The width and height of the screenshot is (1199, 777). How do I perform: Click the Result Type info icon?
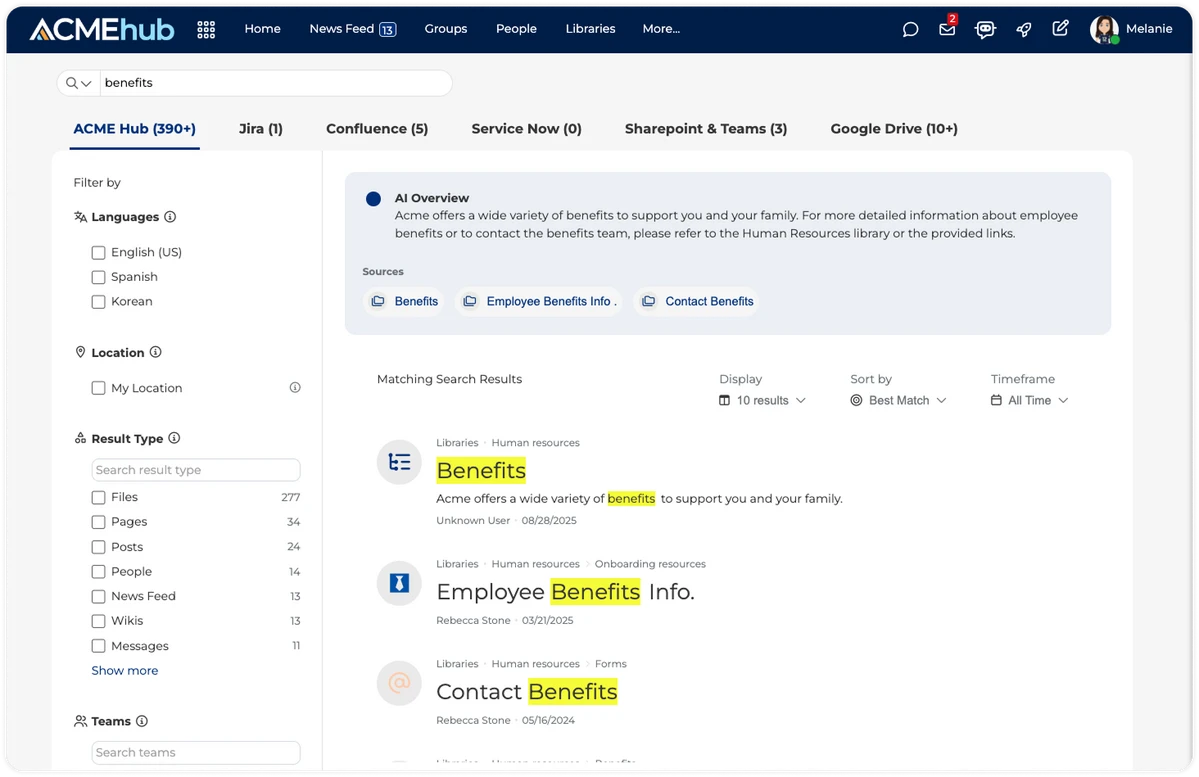tap(174, 438)
